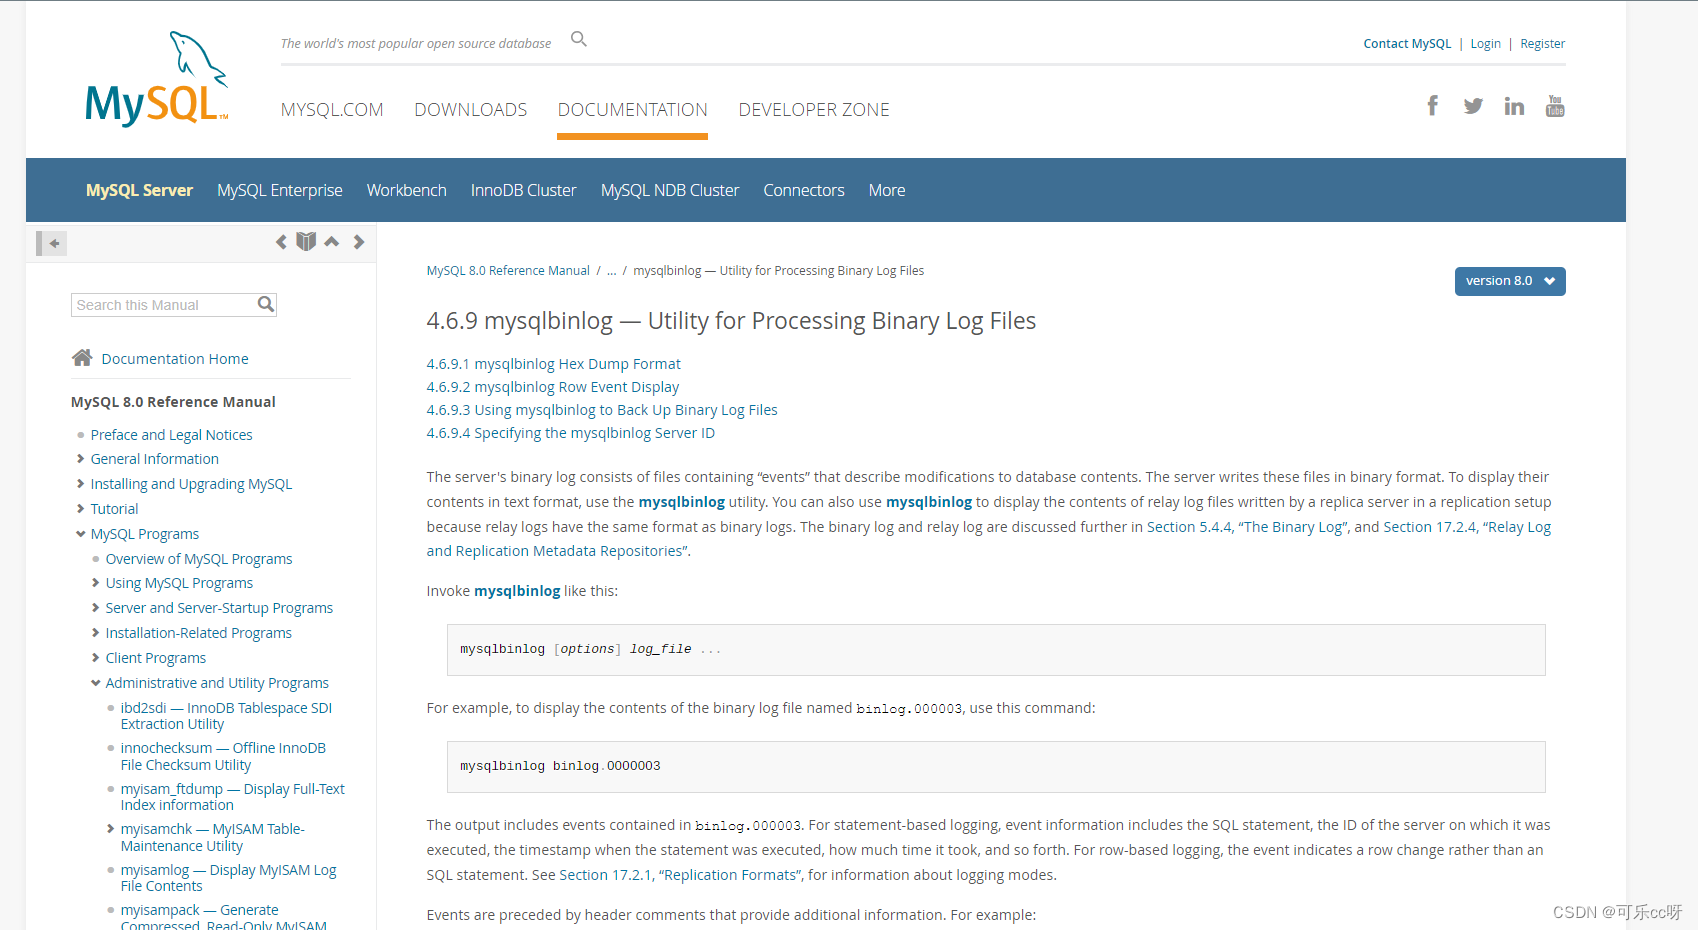Image resolution: width=1698 pixels, height=930 pixels.
Task: Click the Documentation Home house icon
Action: click(82, 357)
